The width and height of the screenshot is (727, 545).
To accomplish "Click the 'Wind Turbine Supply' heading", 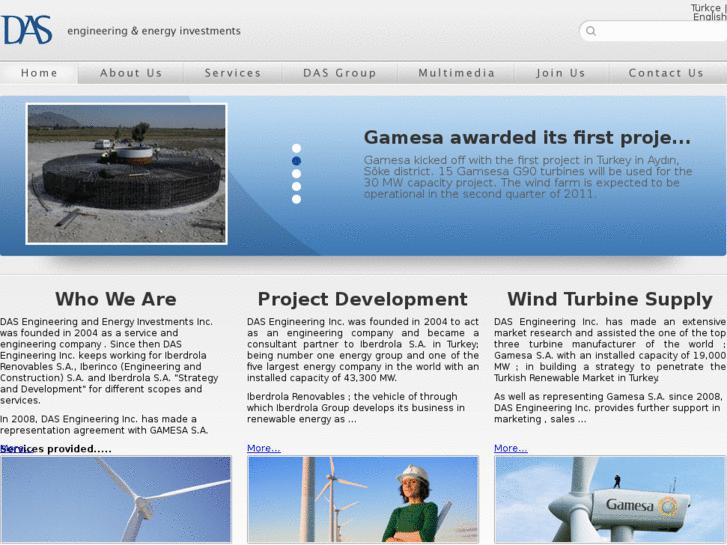I will (610, 299).
